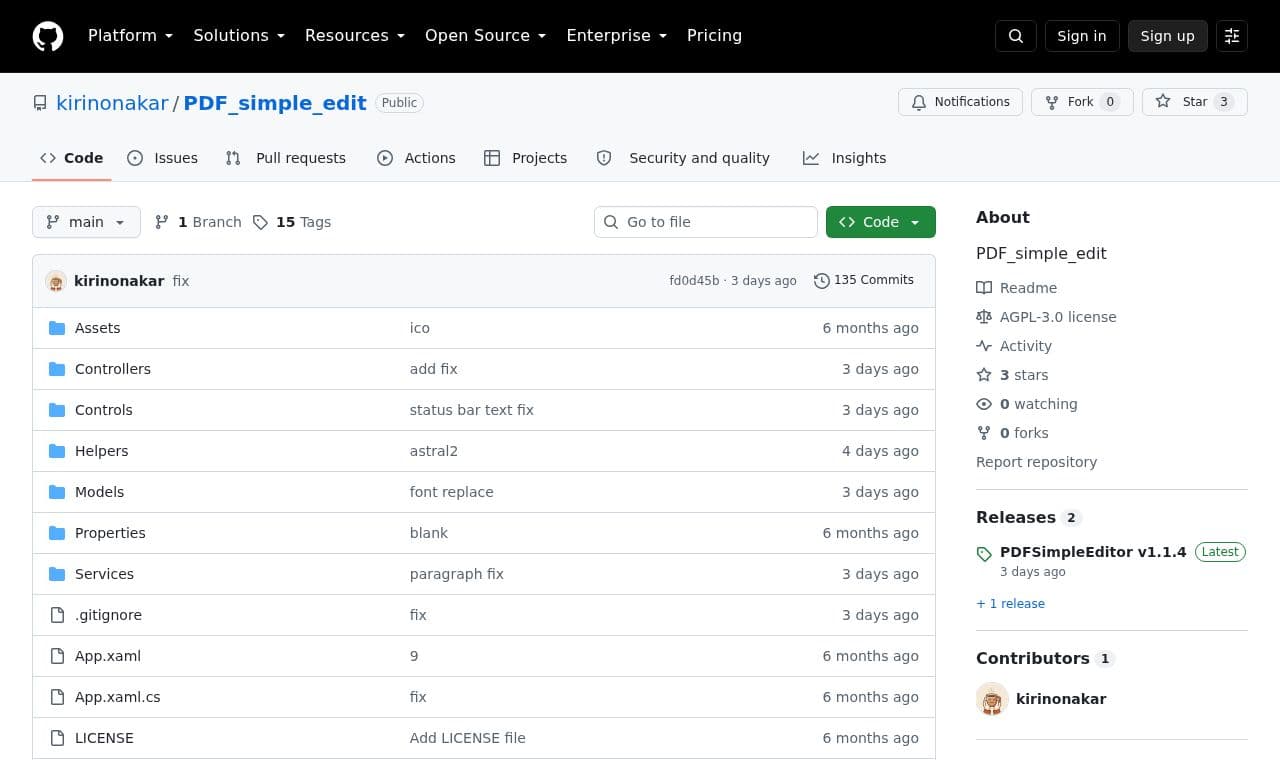Open the green Code dropdown button
Screen dimensions: 1280x760
pyautogui.click(x=881, y=222)
